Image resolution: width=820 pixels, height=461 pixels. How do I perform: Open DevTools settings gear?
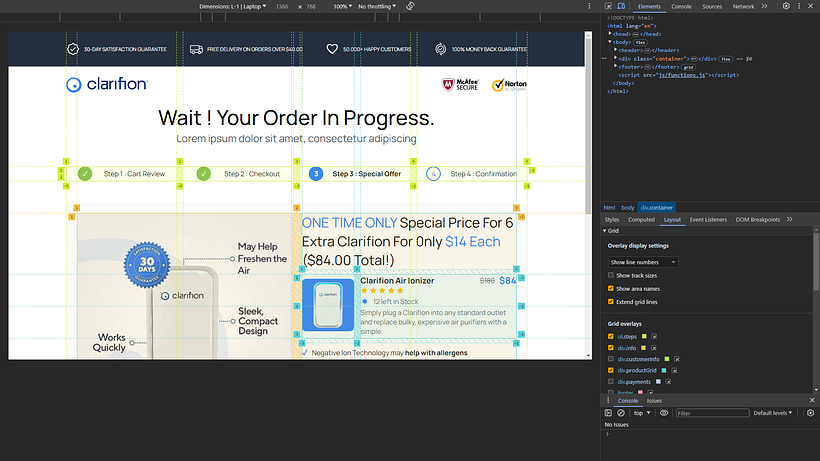786,6
